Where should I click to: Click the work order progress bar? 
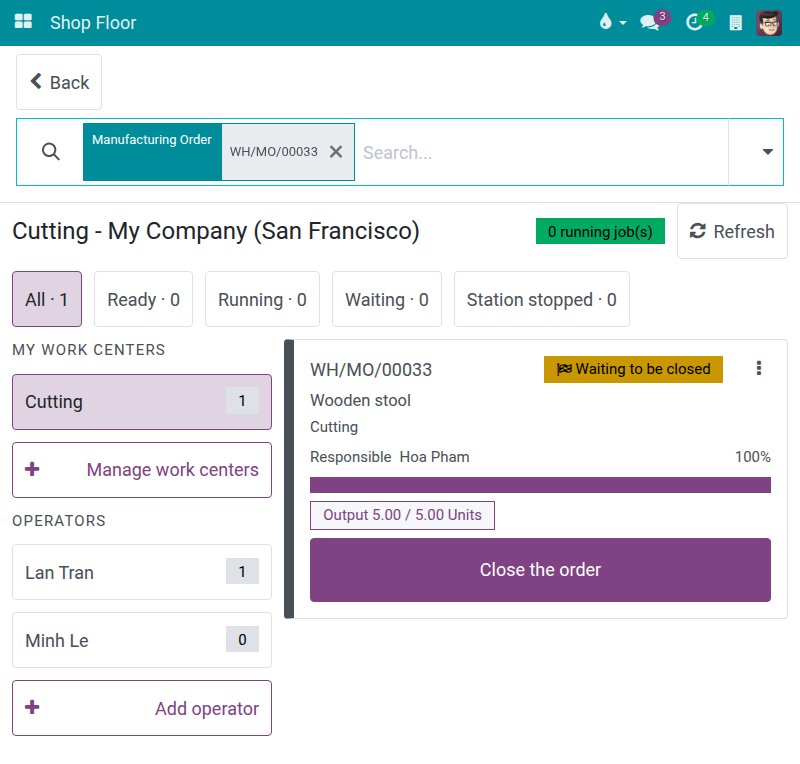click(x=540, y=485)
